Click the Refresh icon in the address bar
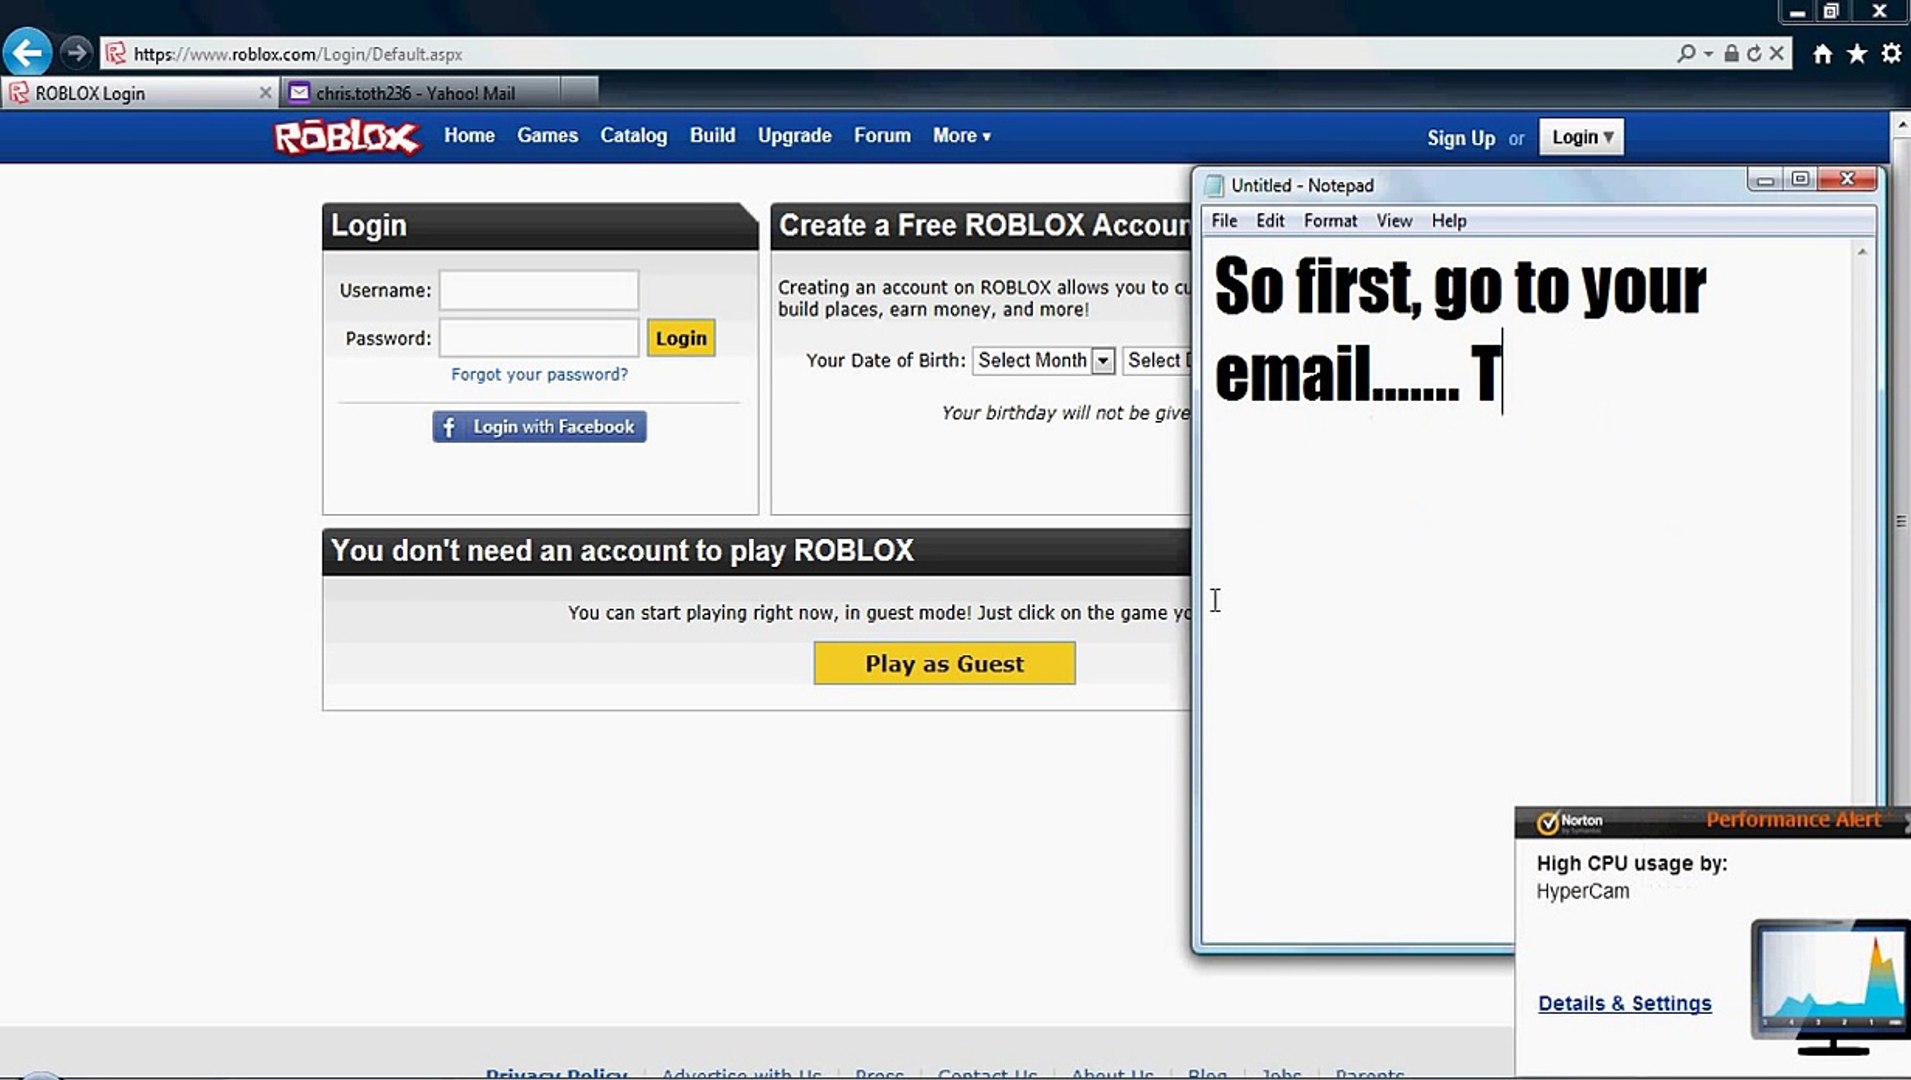This screenshot has width=1911, height=1080. [x=1752, y=53]
